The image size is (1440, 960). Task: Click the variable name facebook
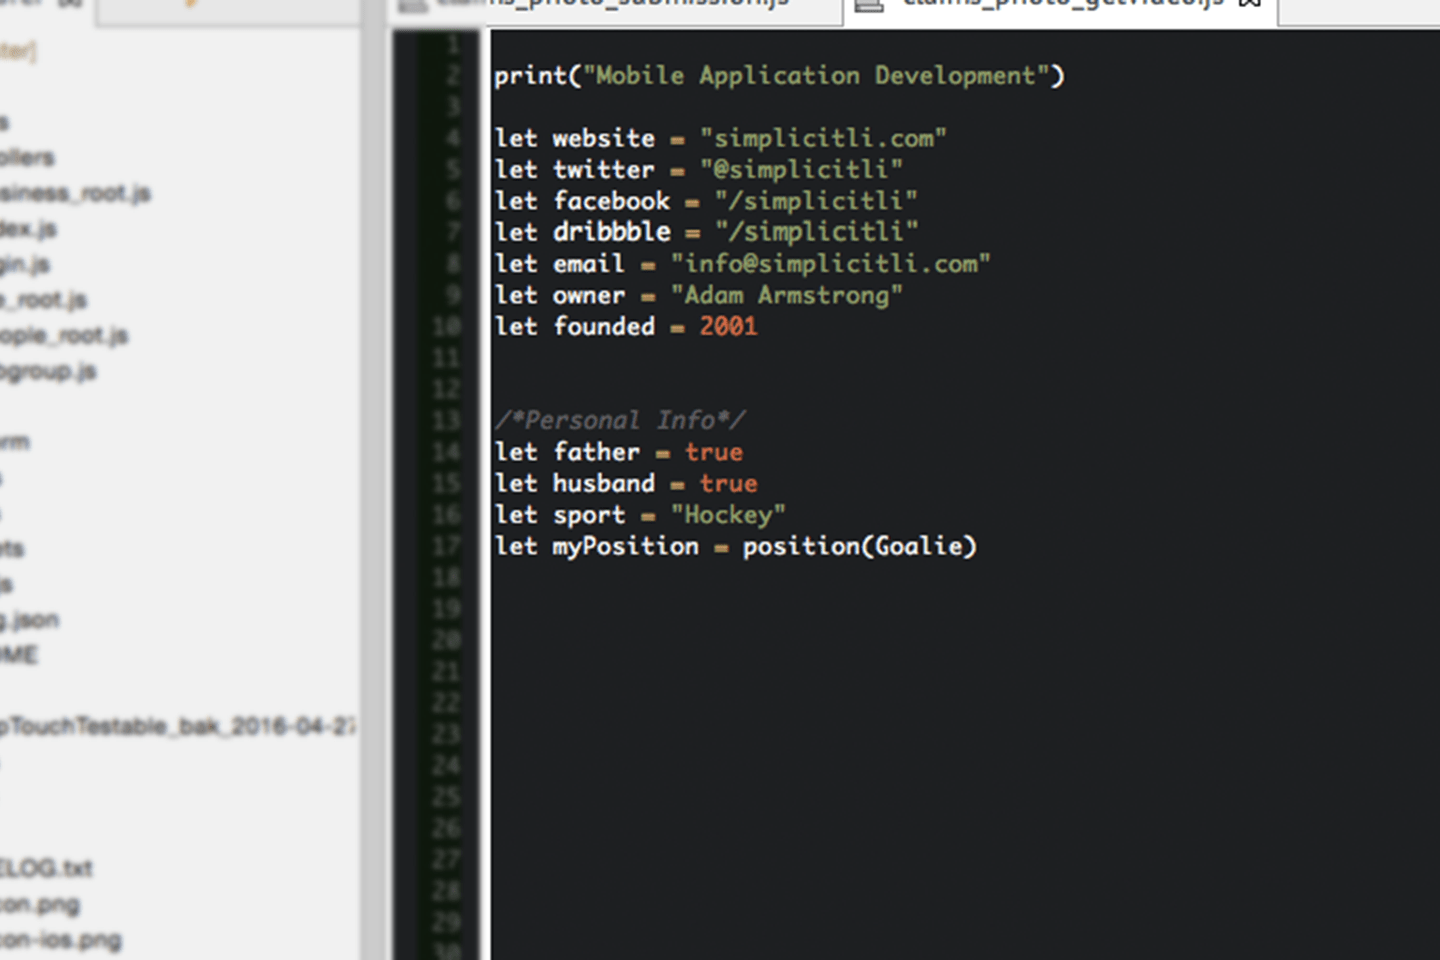(611, 201)
